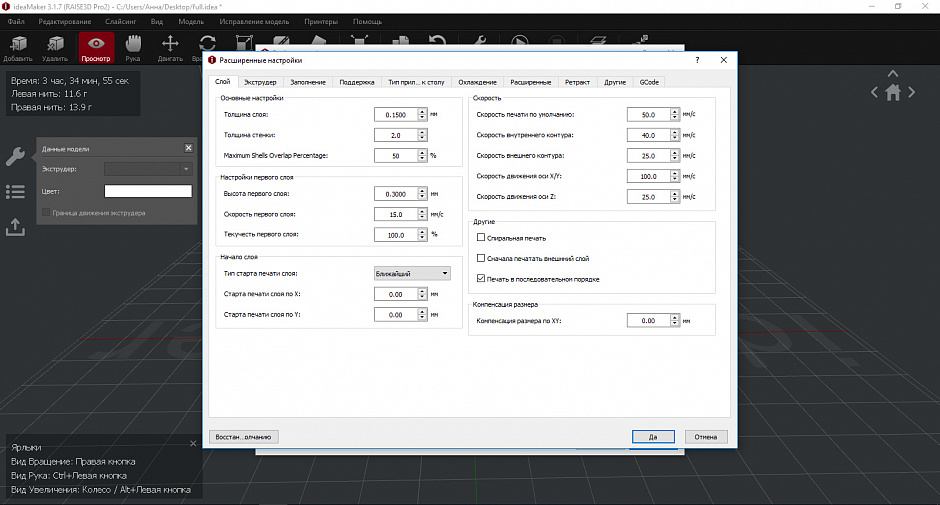
Task: Activate the Просмотр eye view tool
Action: [96, 48]
